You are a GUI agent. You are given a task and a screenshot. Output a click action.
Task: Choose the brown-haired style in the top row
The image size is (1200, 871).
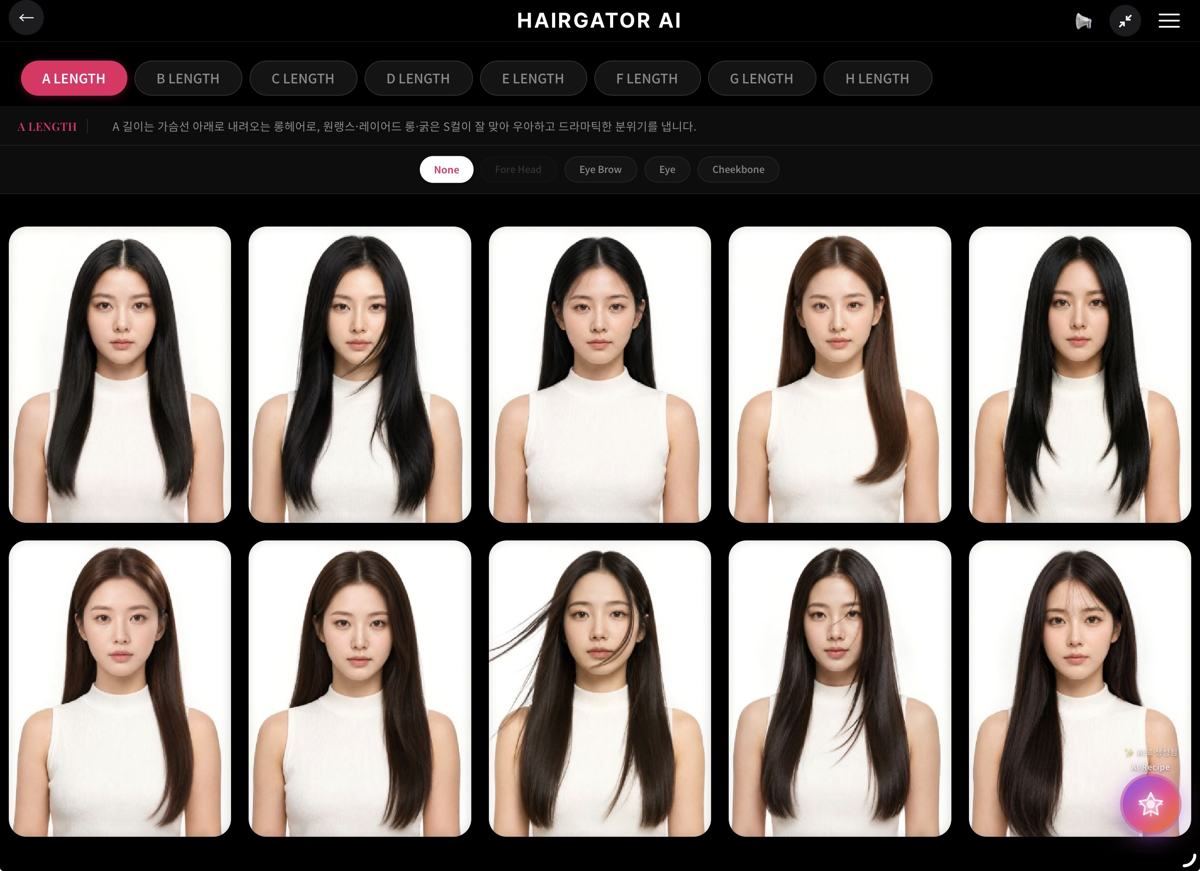click(840, 374)
